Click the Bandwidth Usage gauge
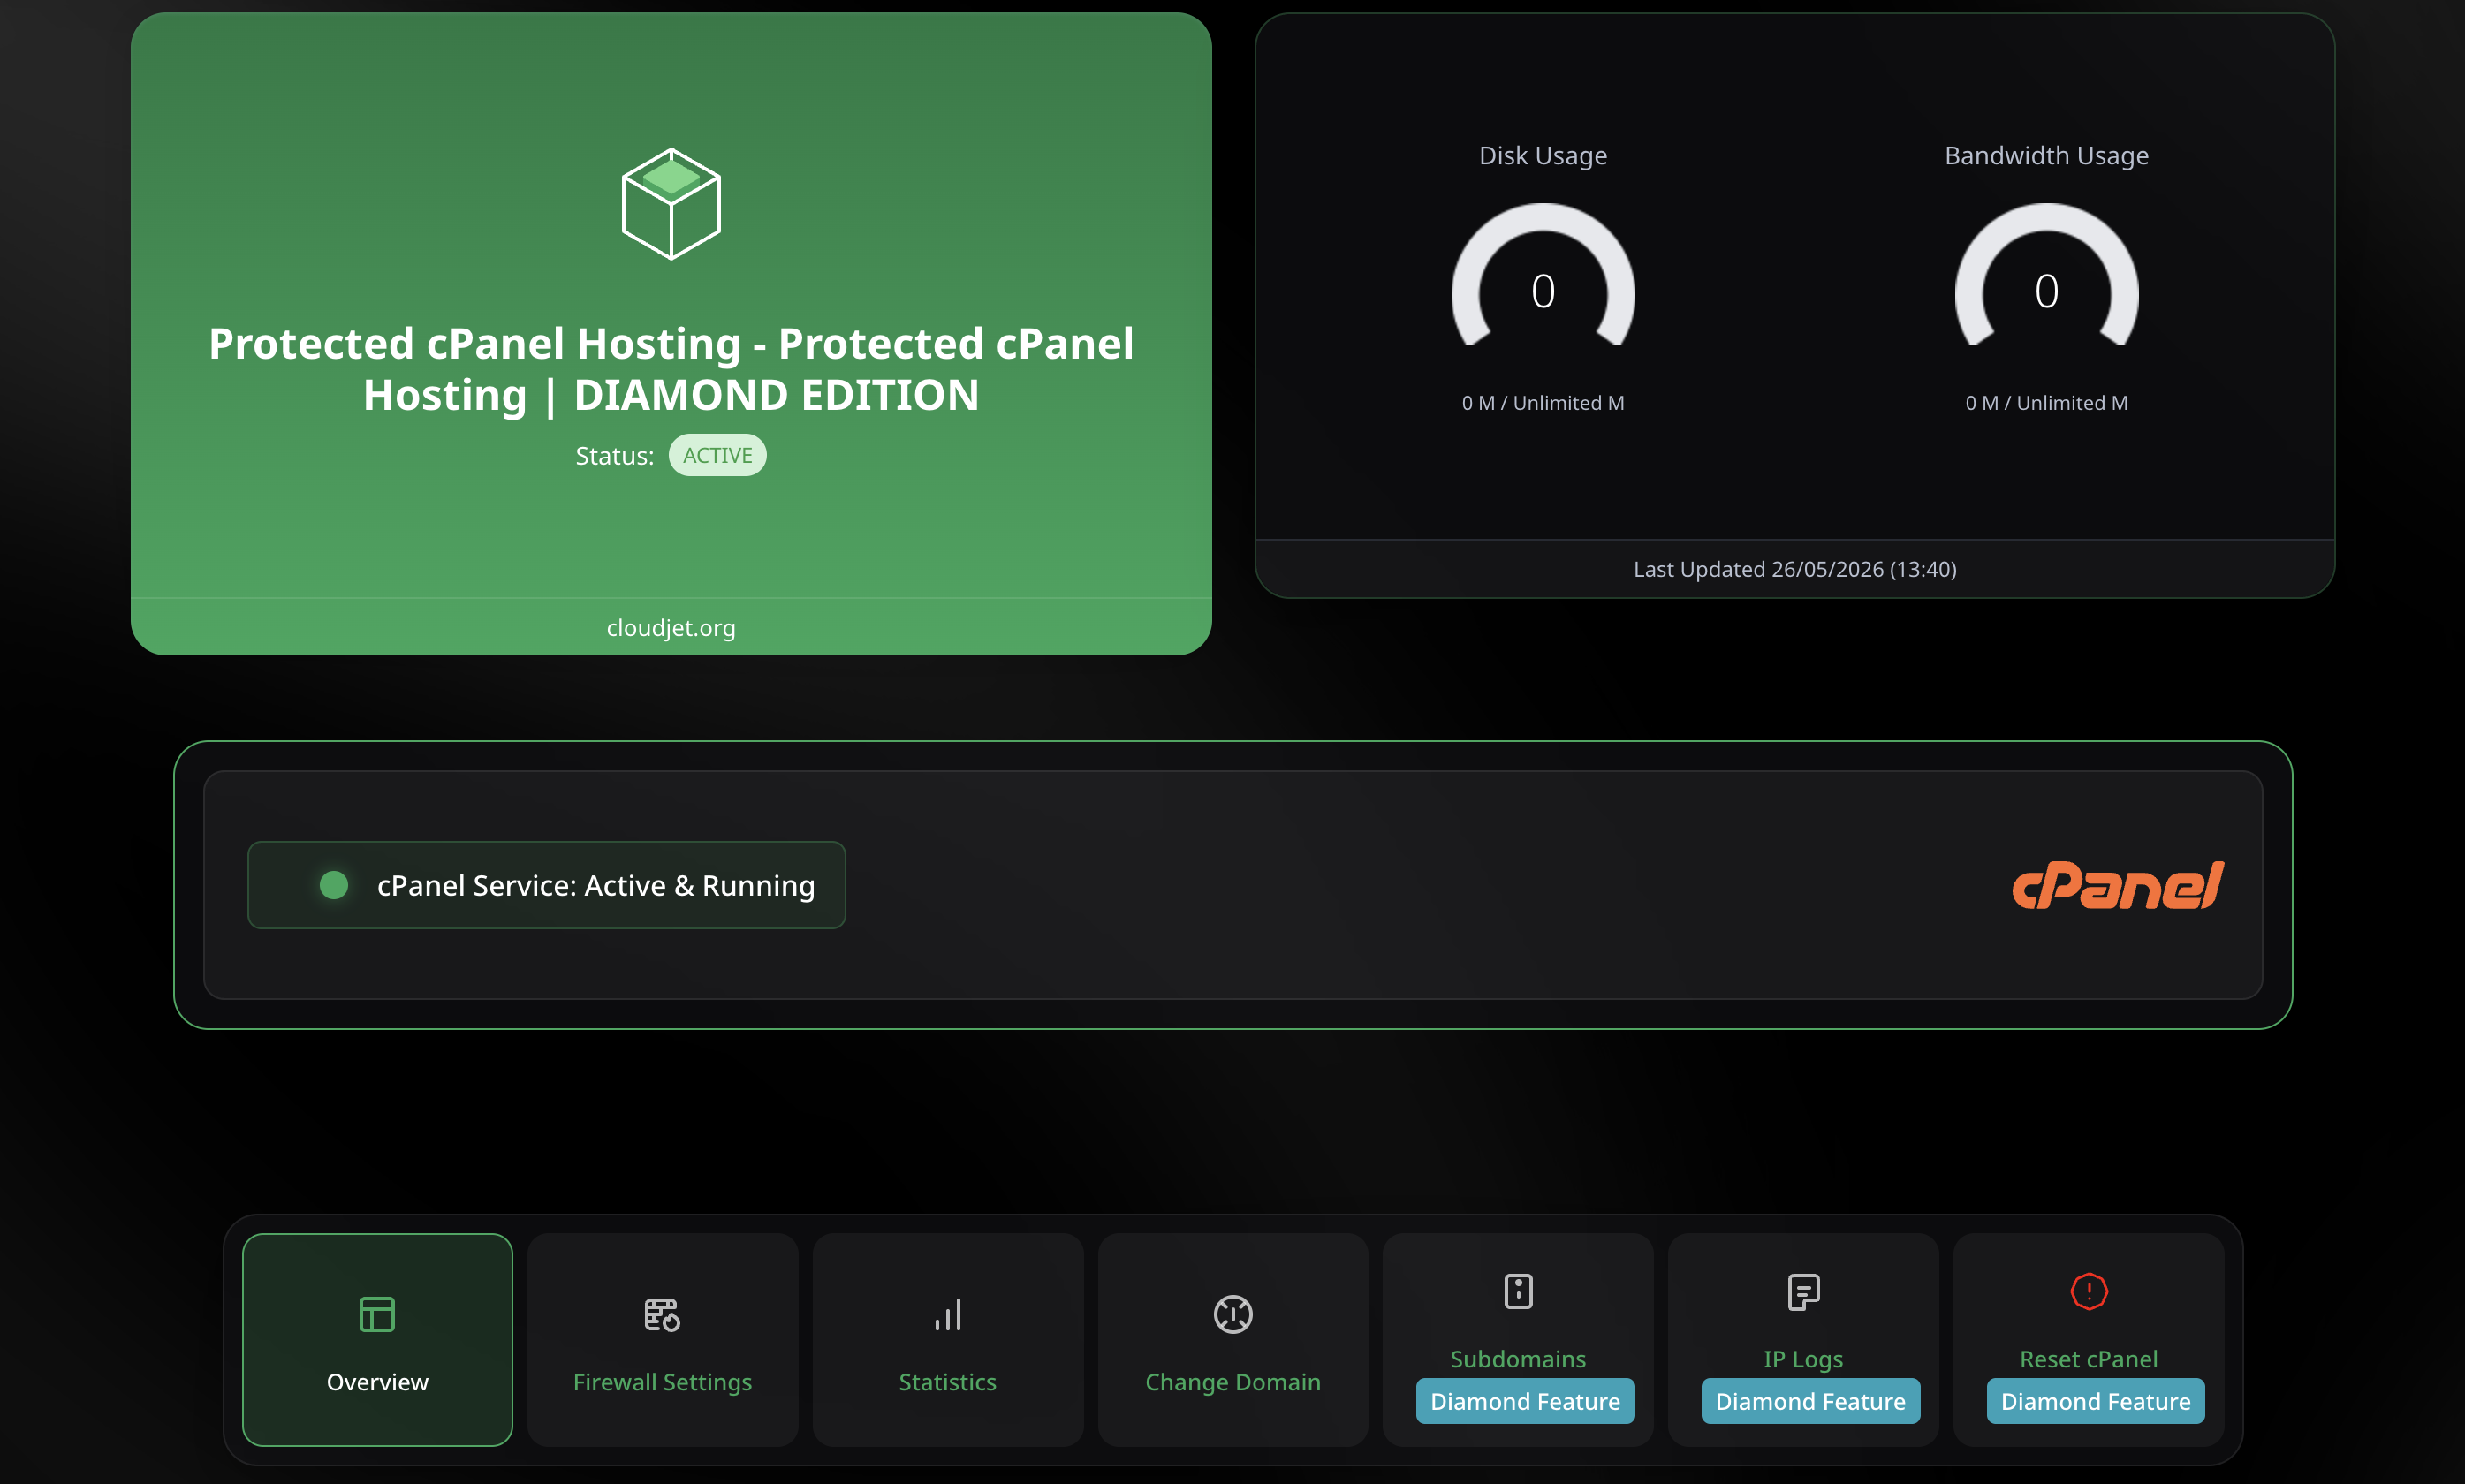Image resolution: width=2465 pixels, height=1484 pixels. pyautogui.click(x=2046, y=275)
